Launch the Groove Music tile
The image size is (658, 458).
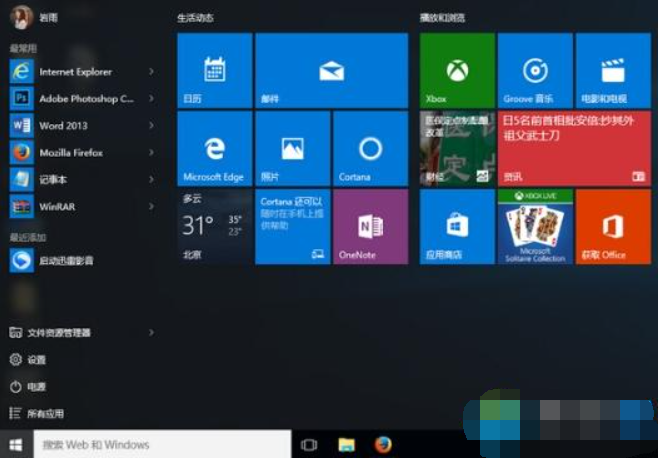[x=535, y=70]
